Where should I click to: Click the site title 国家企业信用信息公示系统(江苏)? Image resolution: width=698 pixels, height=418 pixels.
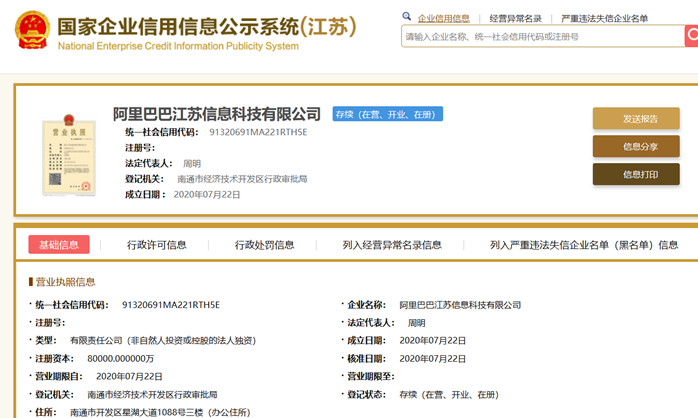coord(207,27)
